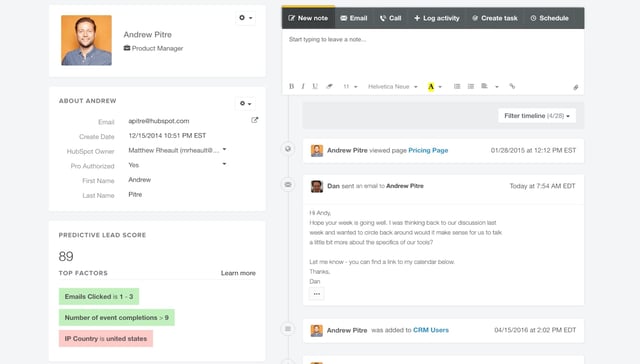Underline text in the note editor
The image size is (640, 364).
pyautogui.click(x=315, y=87)
